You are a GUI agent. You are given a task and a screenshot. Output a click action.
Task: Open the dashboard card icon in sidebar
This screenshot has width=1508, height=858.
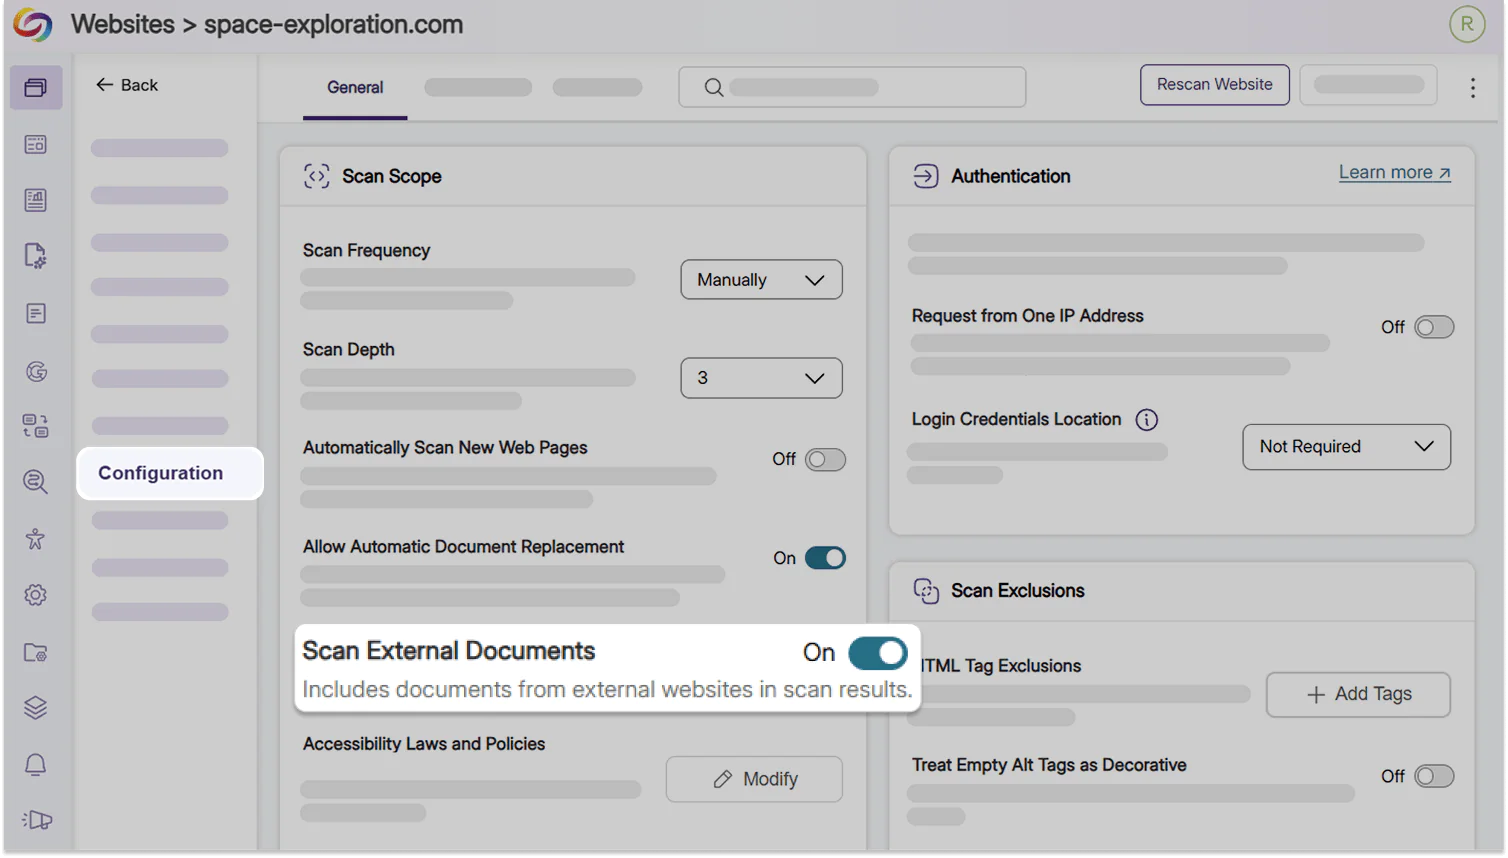(x=36, y=145)
